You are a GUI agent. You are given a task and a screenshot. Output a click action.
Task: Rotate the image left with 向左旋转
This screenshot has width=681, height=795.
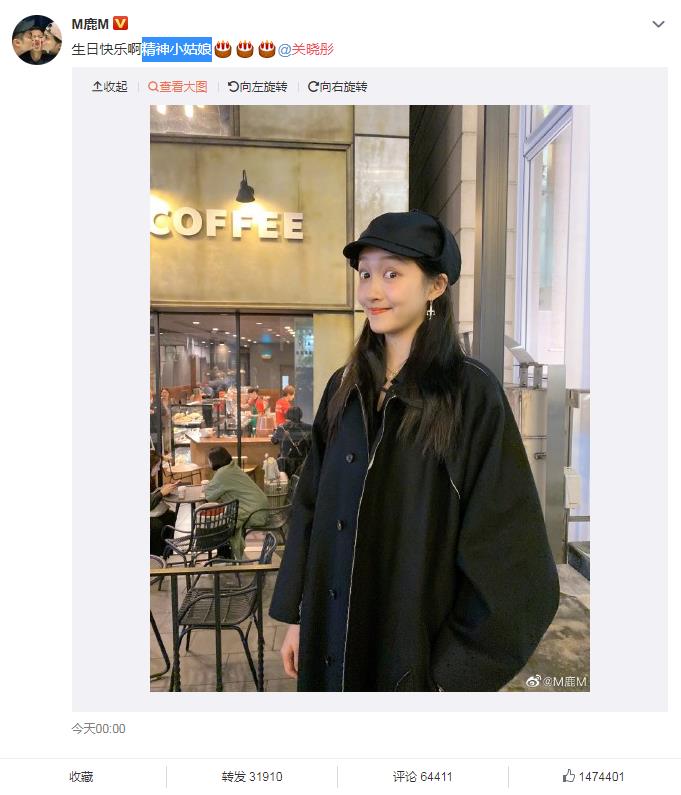click(258, 87)
